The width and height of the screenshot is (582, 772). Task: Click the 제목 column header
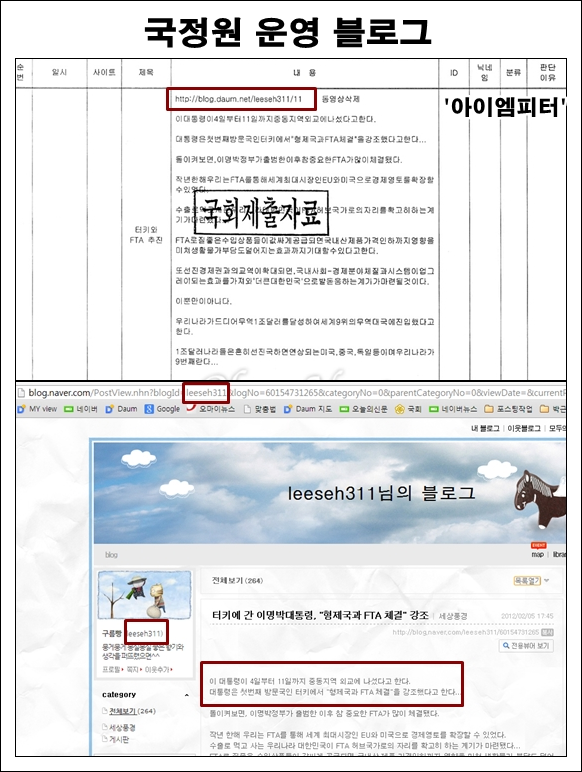pyautogui.click(x=146, y=72)
